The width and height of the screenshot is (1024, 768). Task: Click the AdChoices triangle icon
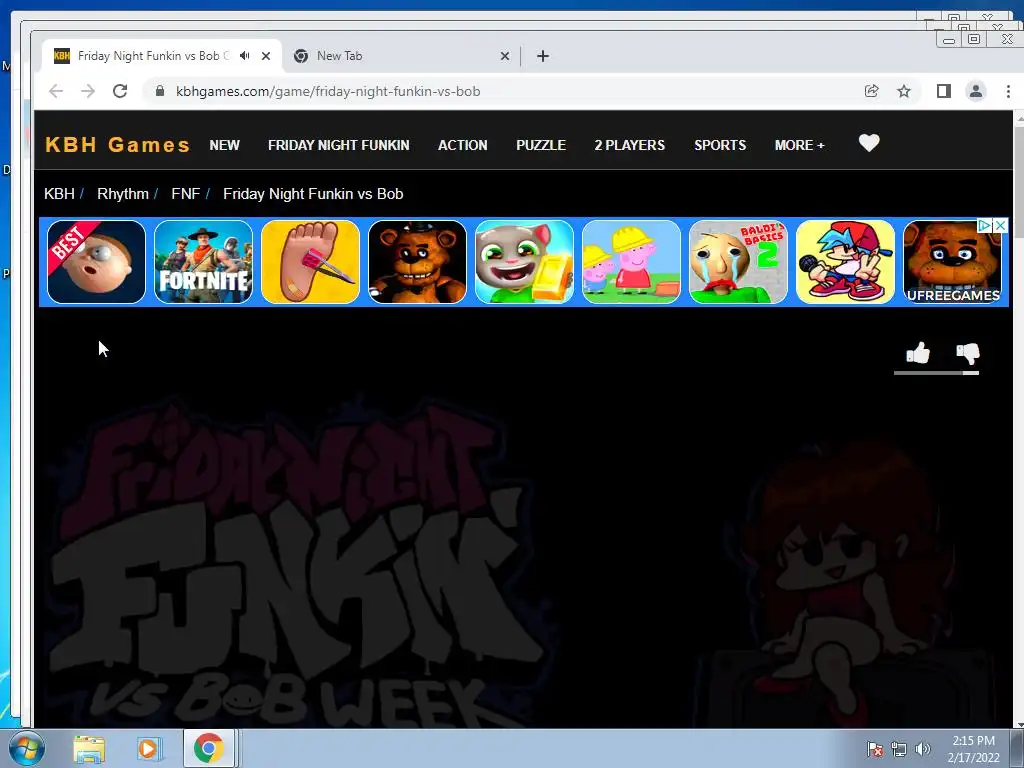[984, 225]
